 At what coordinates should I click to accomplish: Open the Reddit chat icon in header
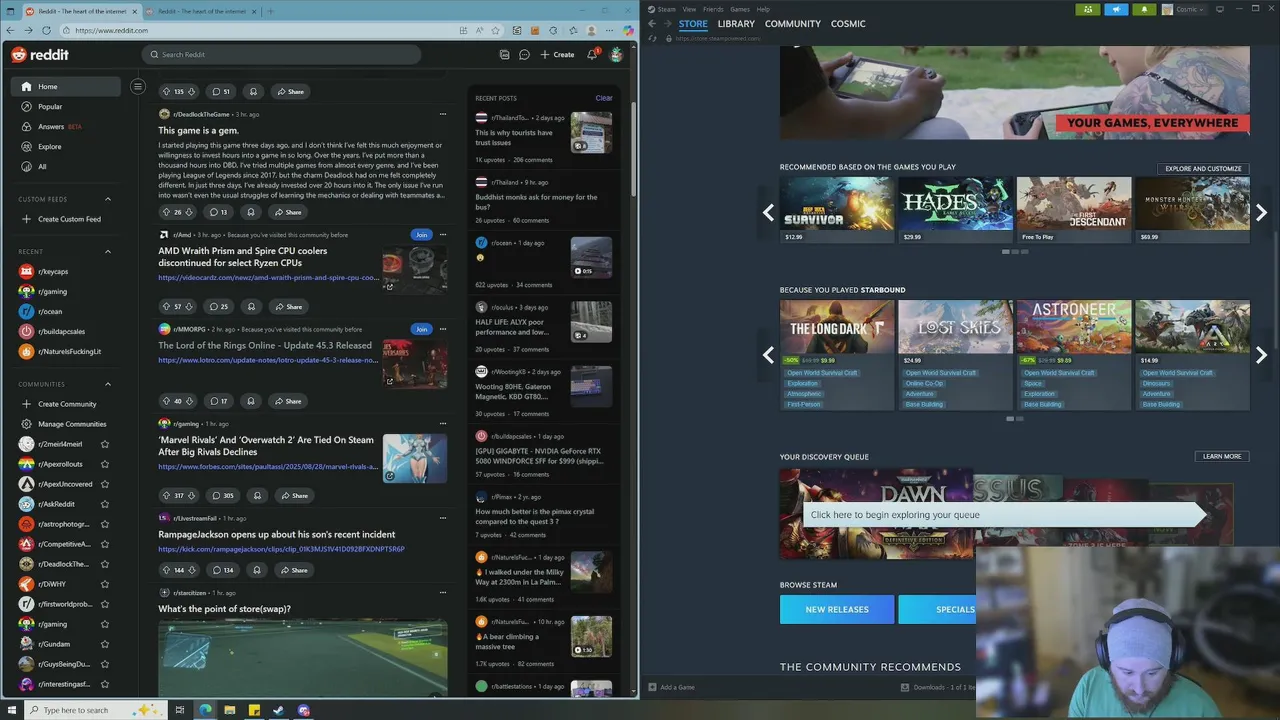pyautogui.click(x=524, y=55)
